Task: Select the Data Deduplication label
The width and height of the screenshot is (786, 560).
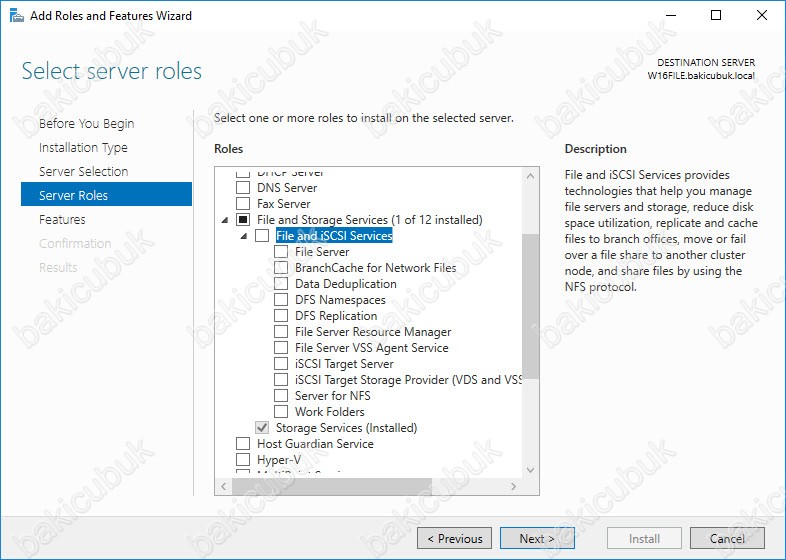Action: coord(345,284)
